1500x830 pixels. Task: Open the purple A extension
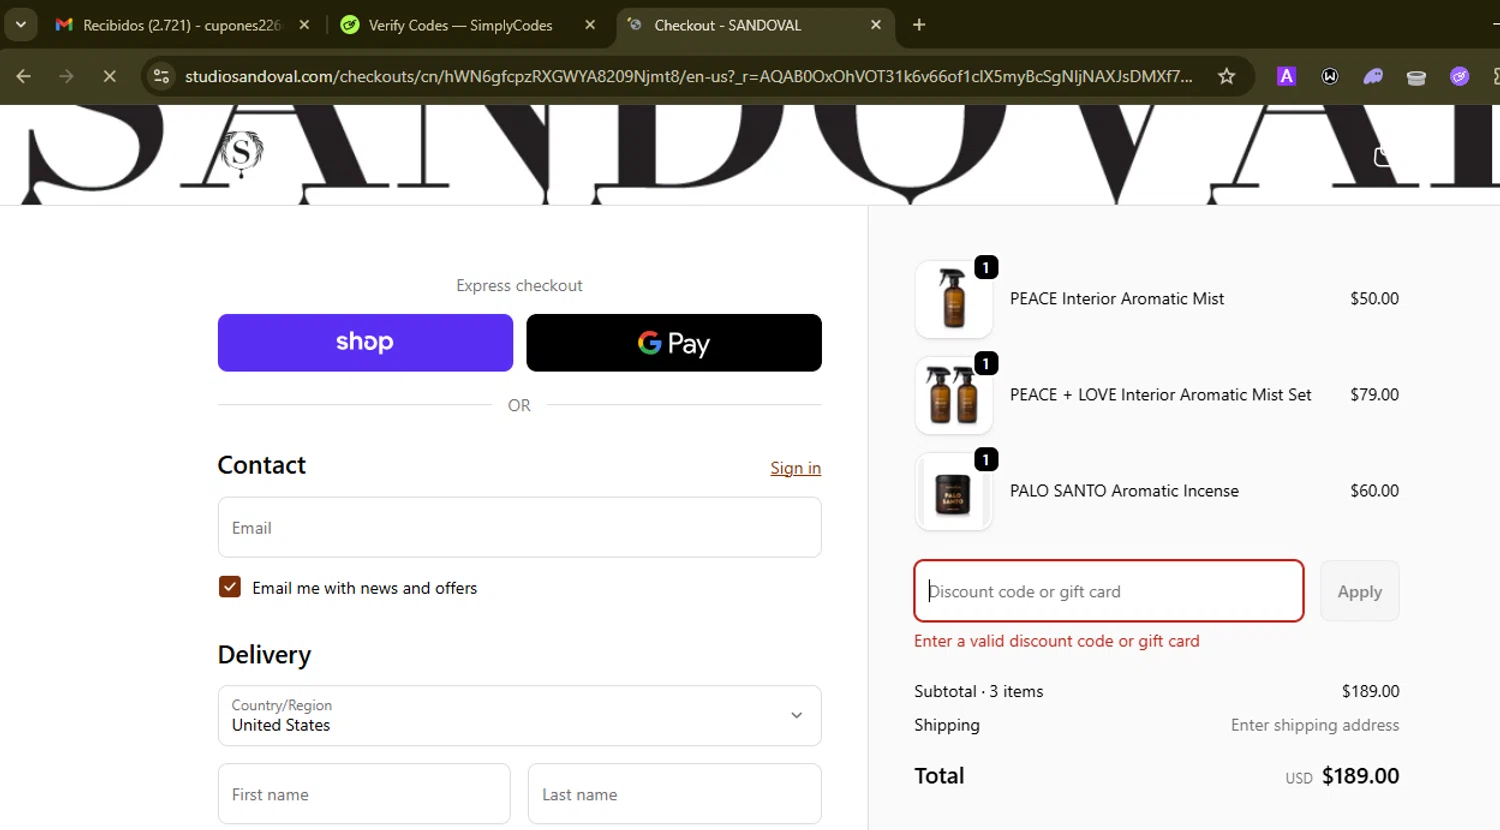pyautogui.click(x=1287, y=76)
